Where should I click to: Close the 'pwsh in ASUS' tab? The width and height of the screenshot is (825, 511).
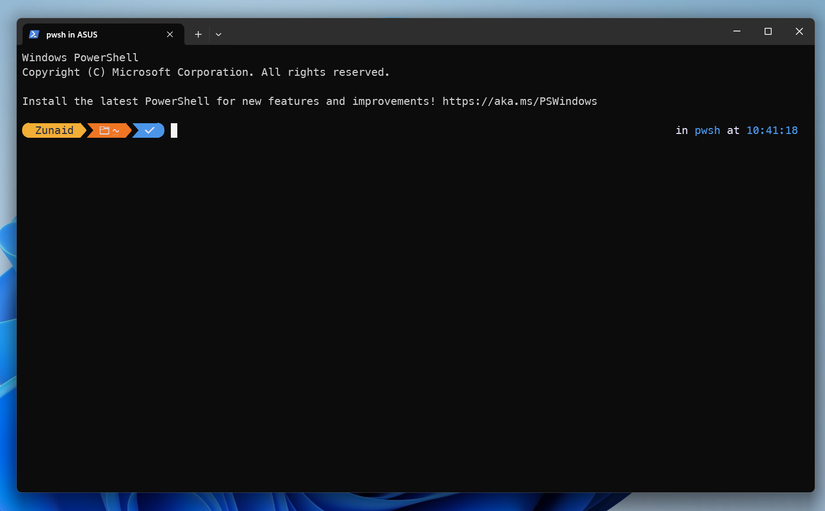(x=170, y=34)
